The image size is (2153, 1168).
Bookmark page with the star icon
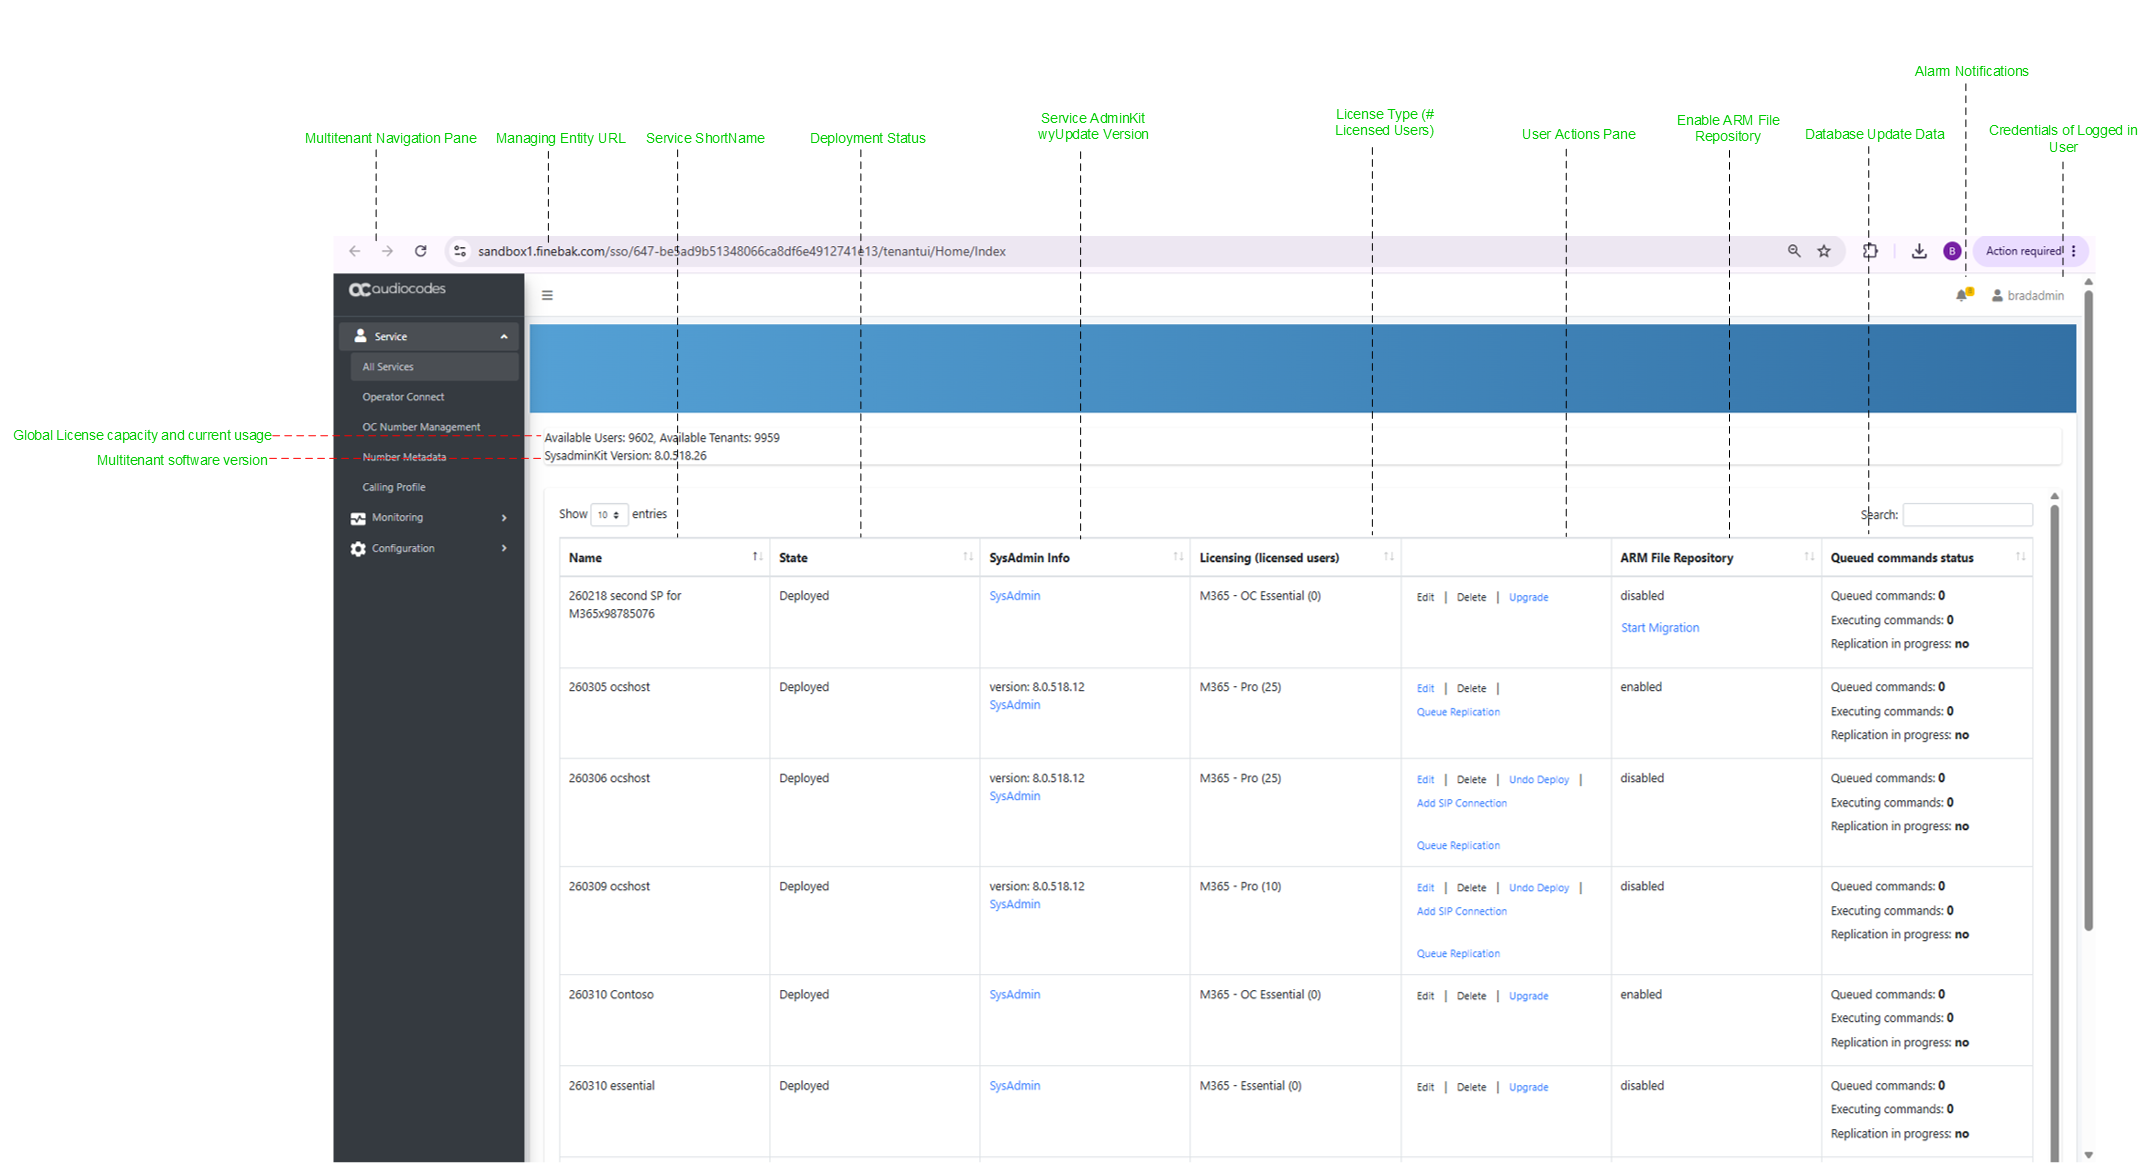pyautogui.click(x=1824, y=252)
